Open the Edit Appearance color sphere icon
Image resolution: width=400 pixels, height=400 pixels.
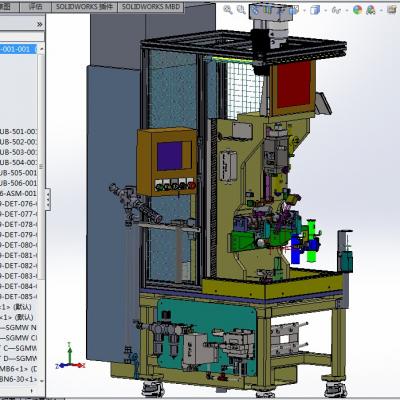coord(357,10)
